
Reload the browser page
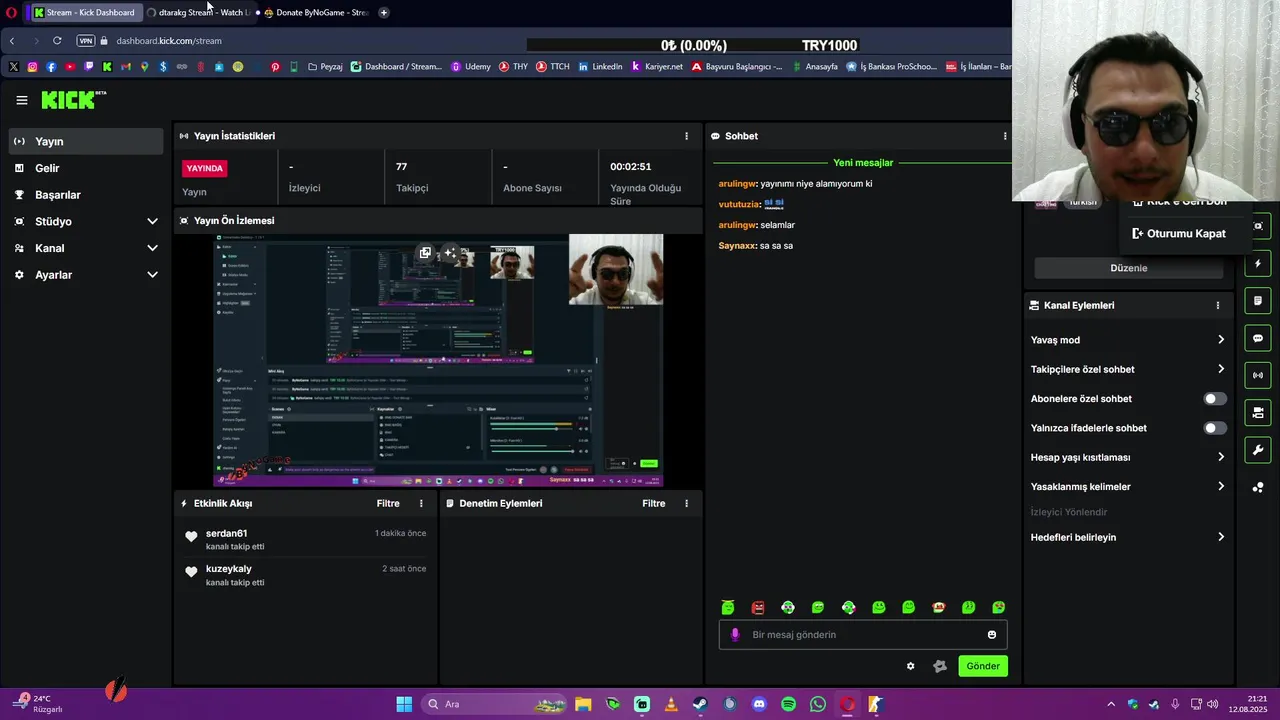click(x=57, y=41)
